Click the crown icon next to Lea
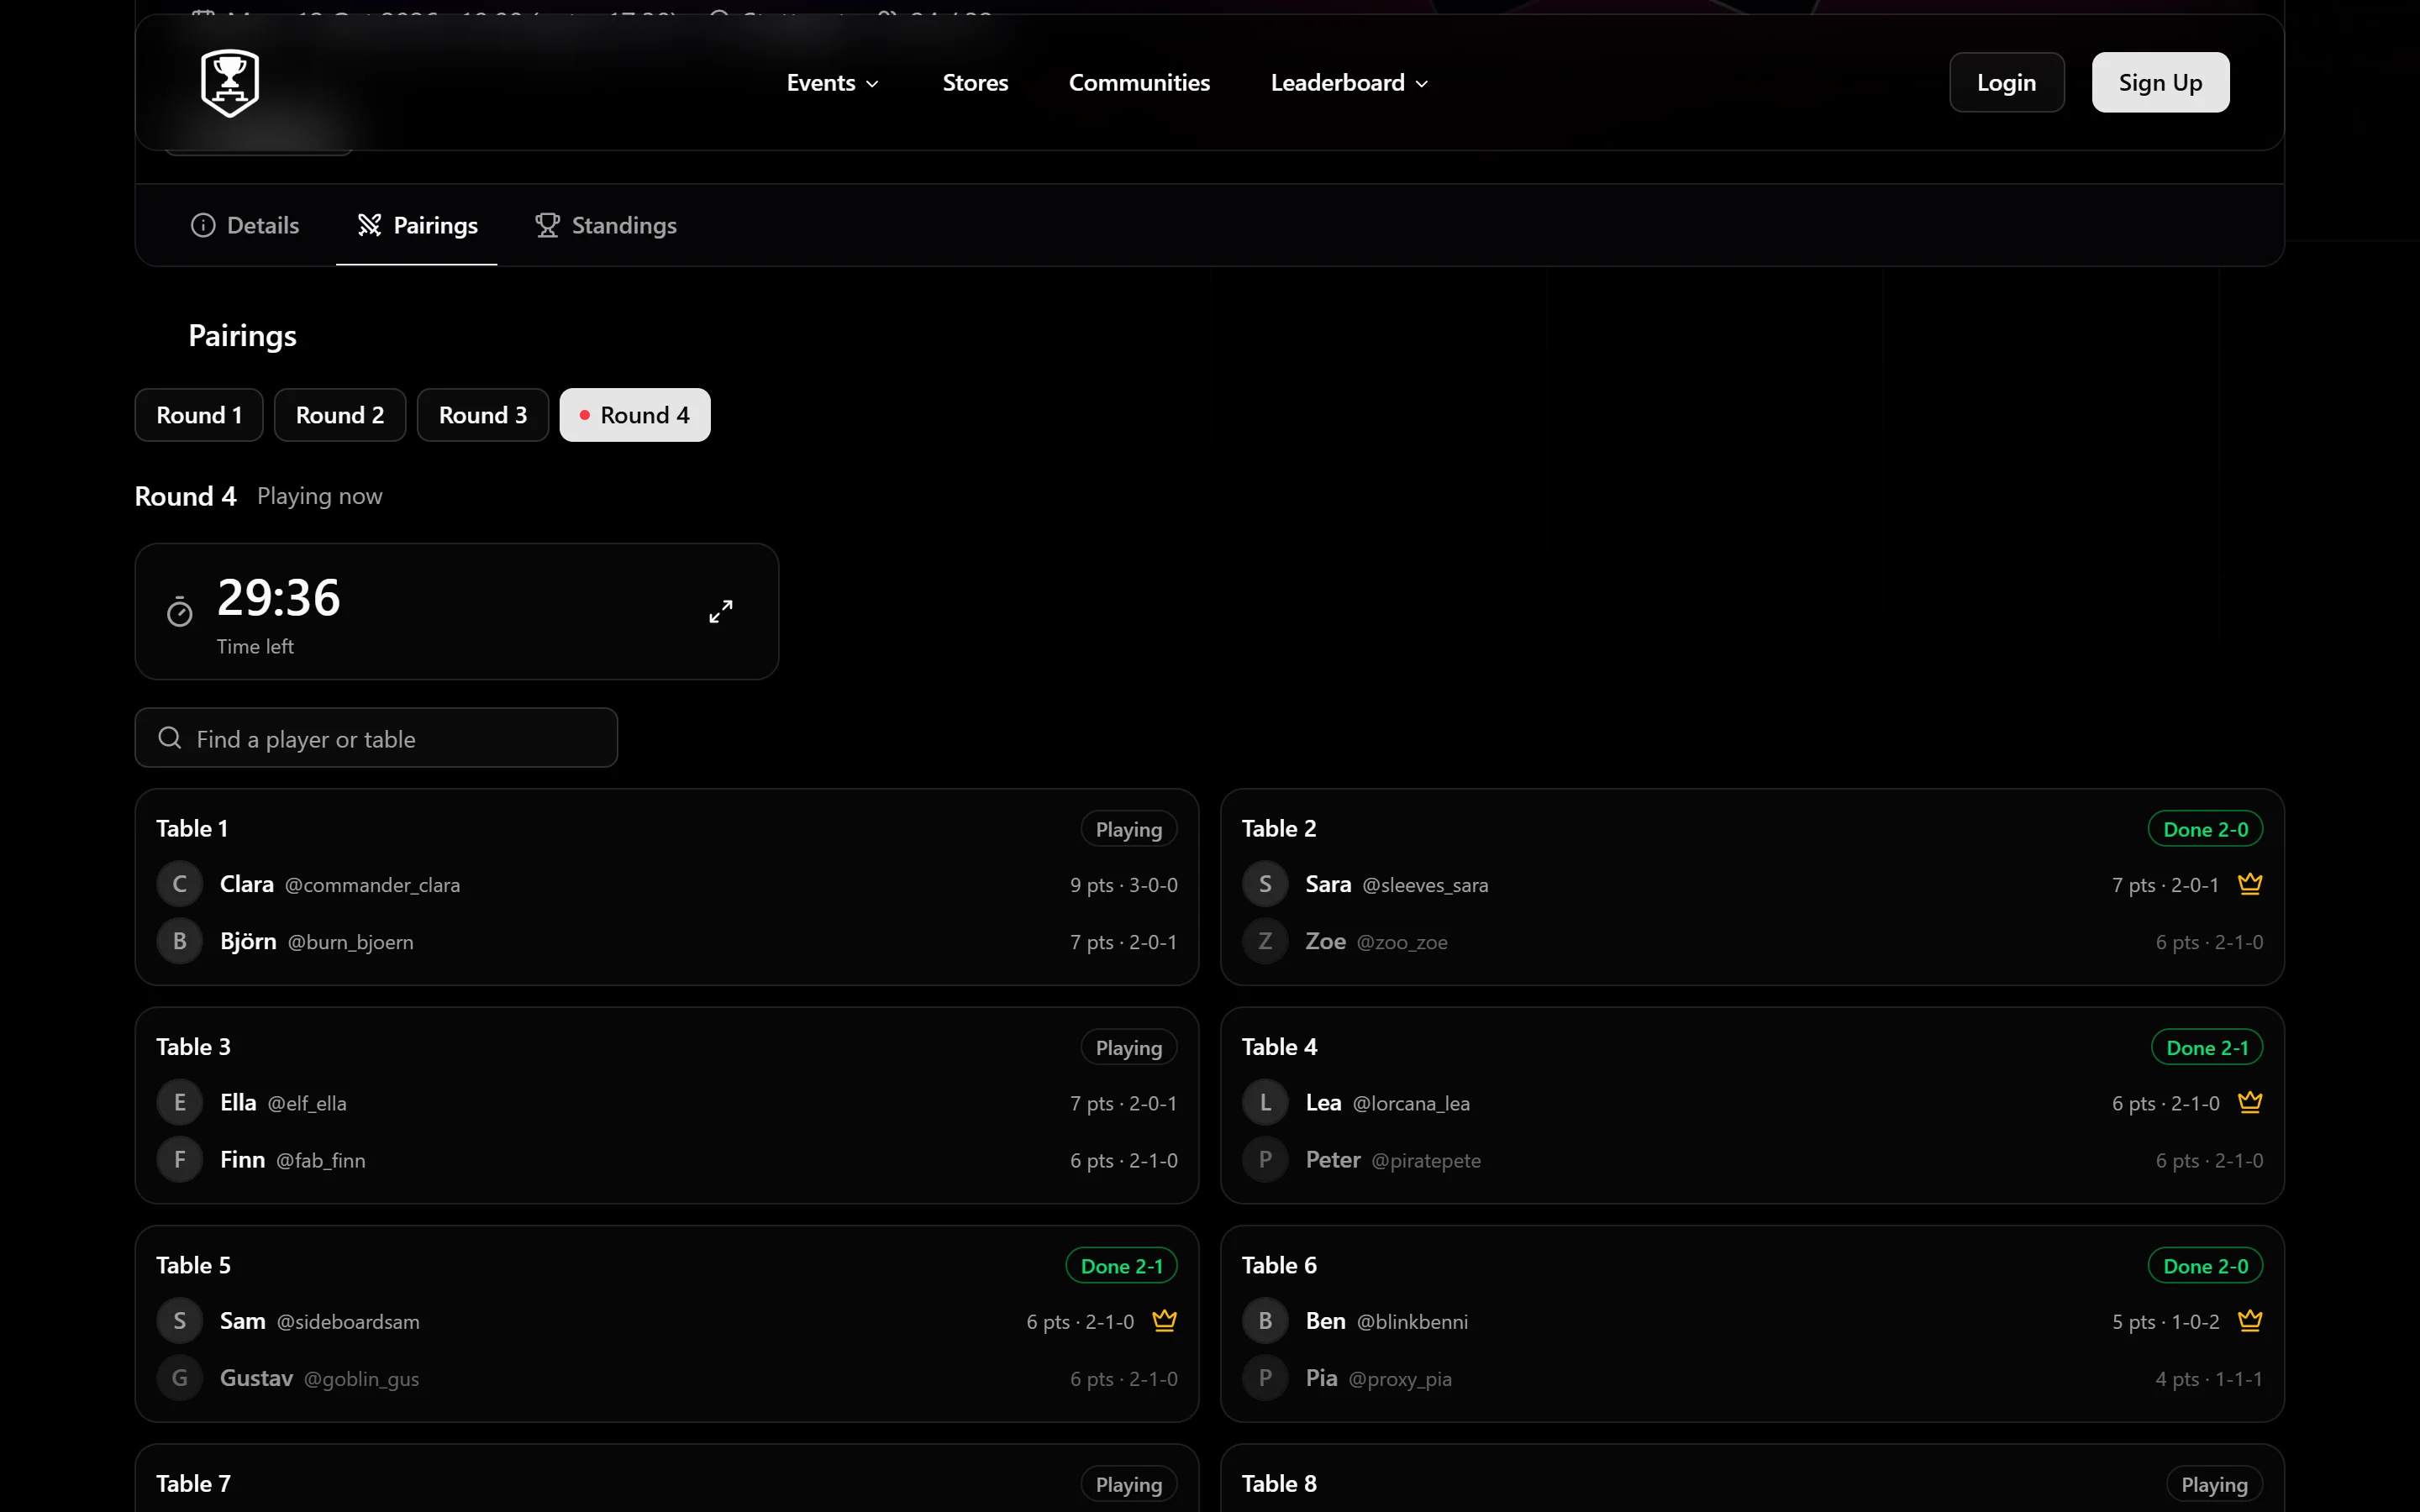The height and width of the screenshot is (1512, 2420). tap(2250, 1102)
